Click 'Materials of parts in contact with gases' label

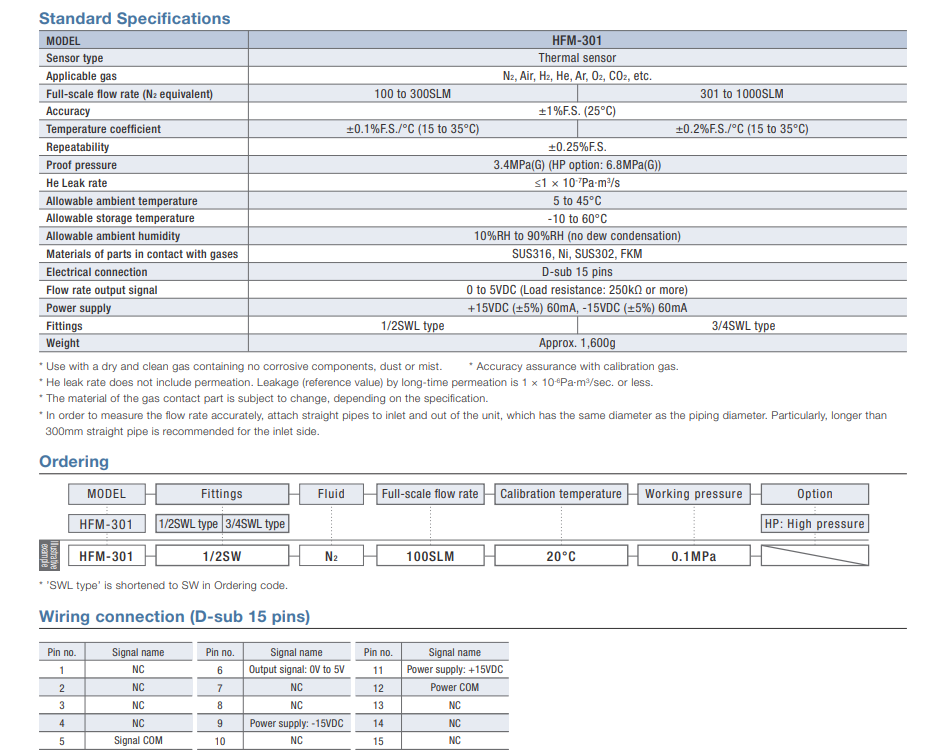(142, 254)
